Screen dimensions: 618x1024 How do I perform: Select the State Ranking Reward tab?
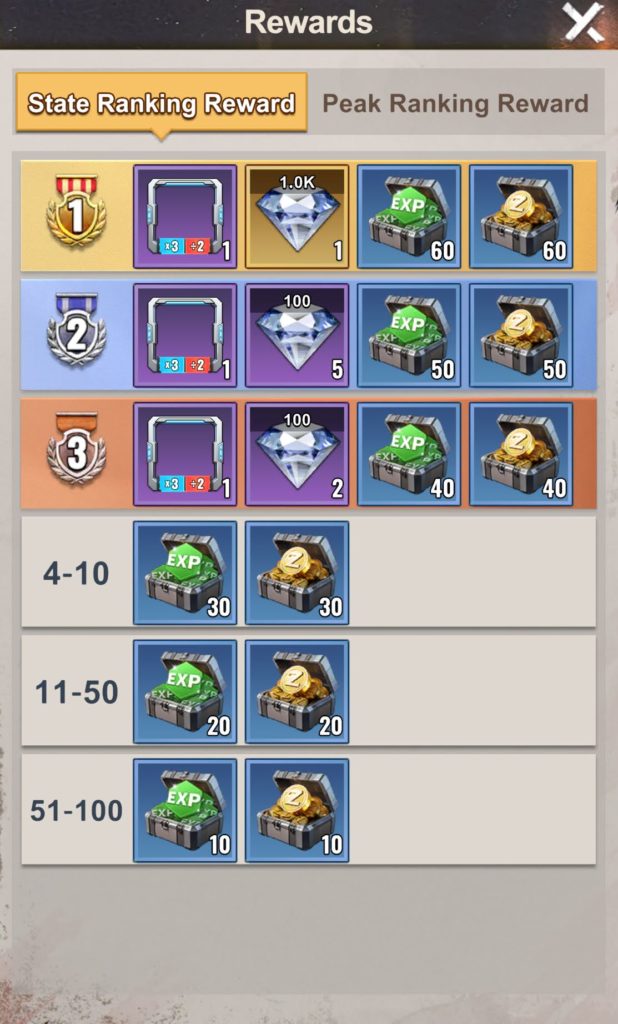tap(161, 103)
